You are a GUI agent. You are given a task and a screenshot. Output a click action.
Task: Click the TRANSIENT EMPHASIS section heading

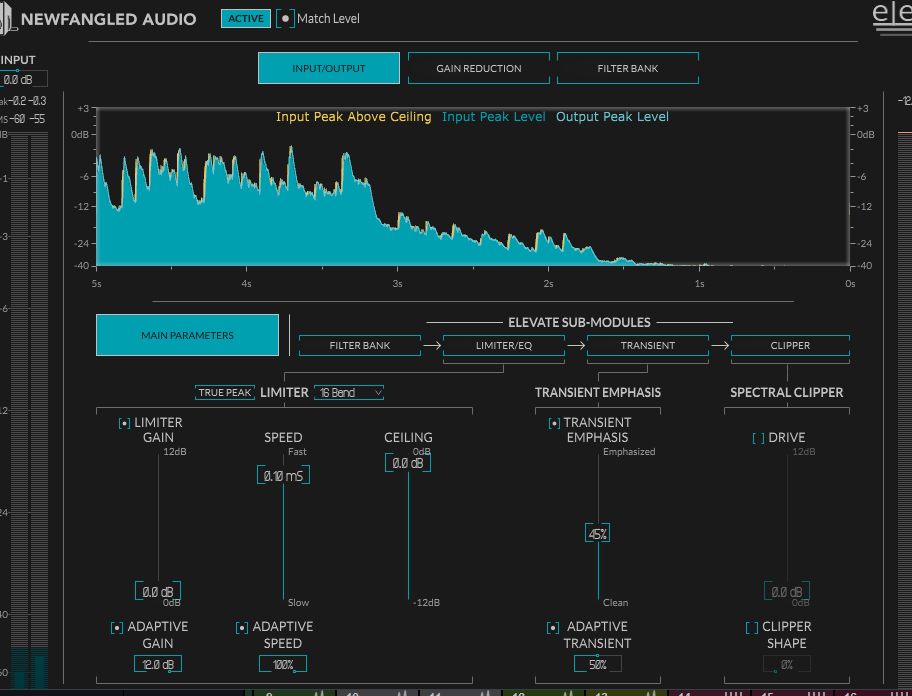(x=597, y=392)
